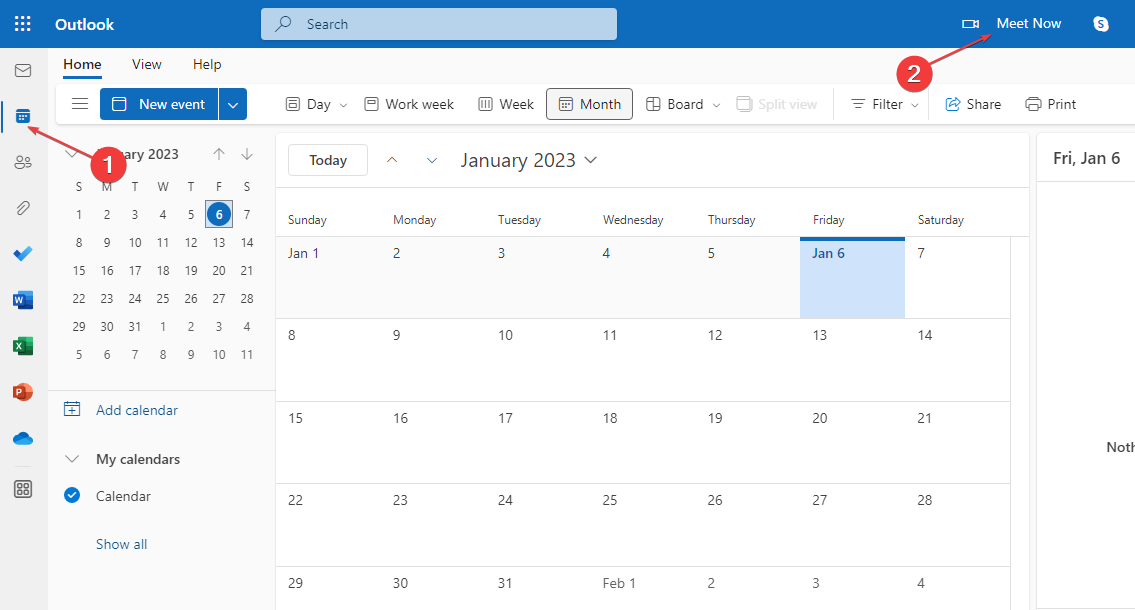This screenshot has width=1135, height=610.
Task: Pick date 18 in mini calendar
Action: [163, 271]
